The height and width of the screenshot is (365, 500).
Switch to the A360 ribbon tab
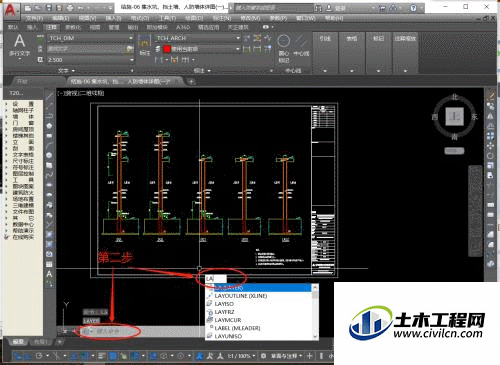tap(183, 27)
